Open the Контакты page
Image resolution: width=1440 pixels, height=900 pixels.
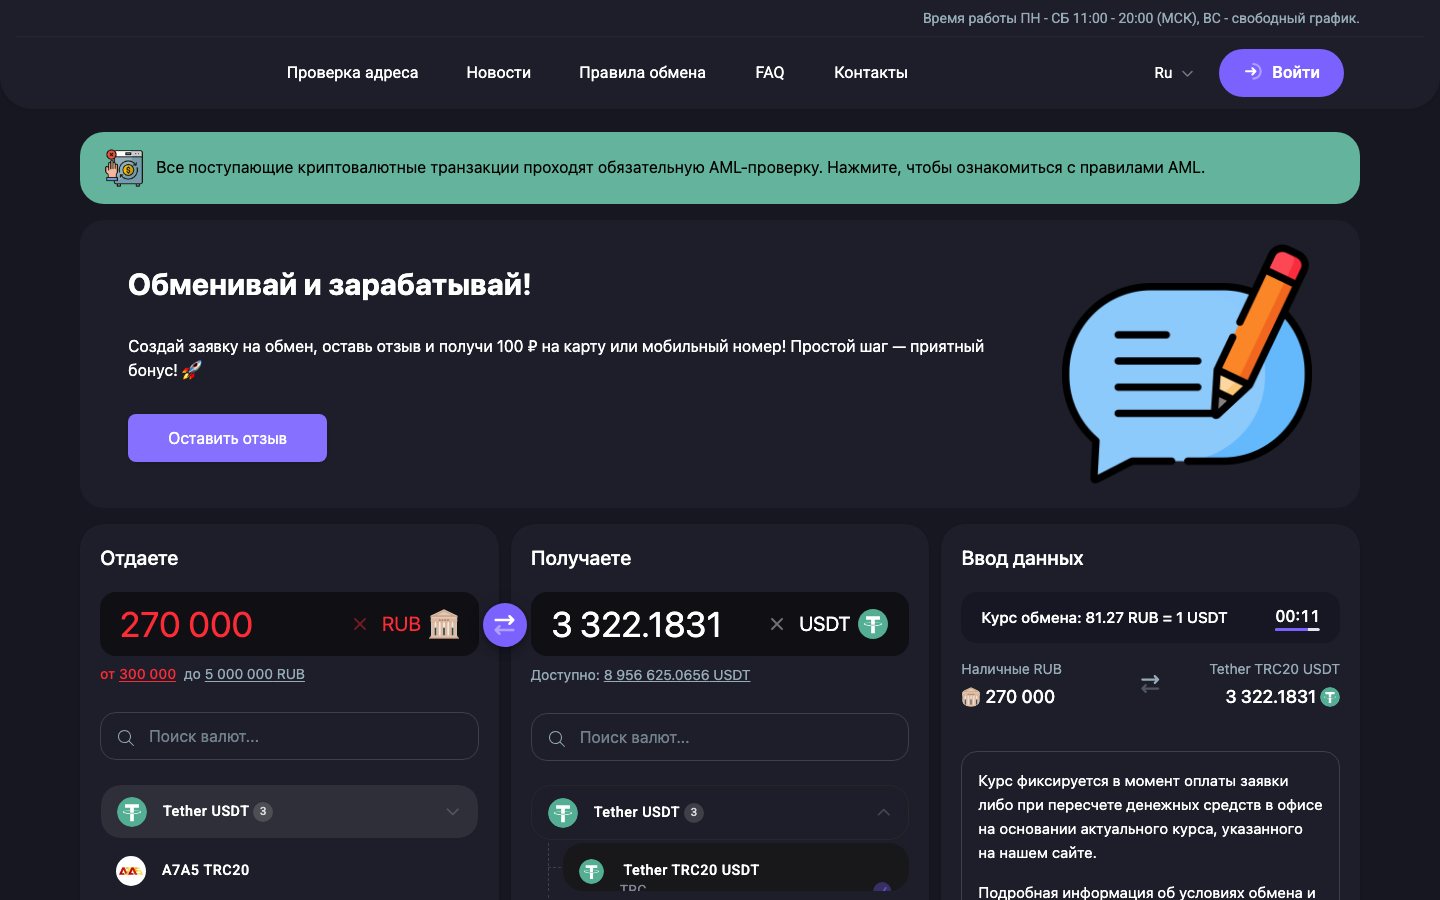point(871,72)
